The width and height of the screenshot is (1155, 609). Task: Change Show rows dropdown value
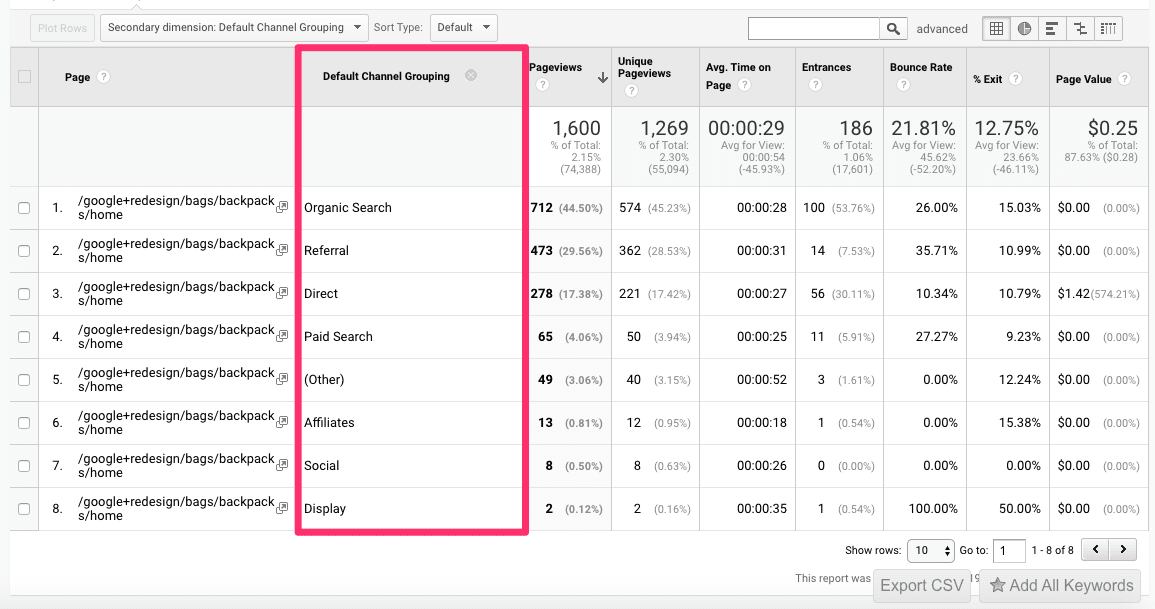coord(931,550)
